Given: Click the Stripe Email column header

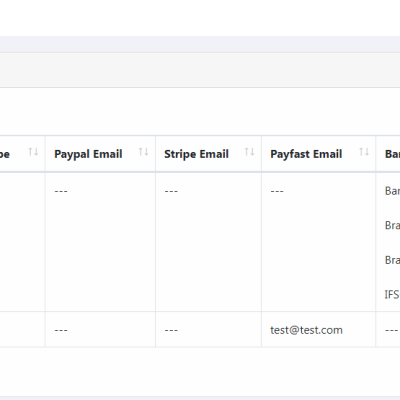Looking at the screenshot, I should click(196, 154).
